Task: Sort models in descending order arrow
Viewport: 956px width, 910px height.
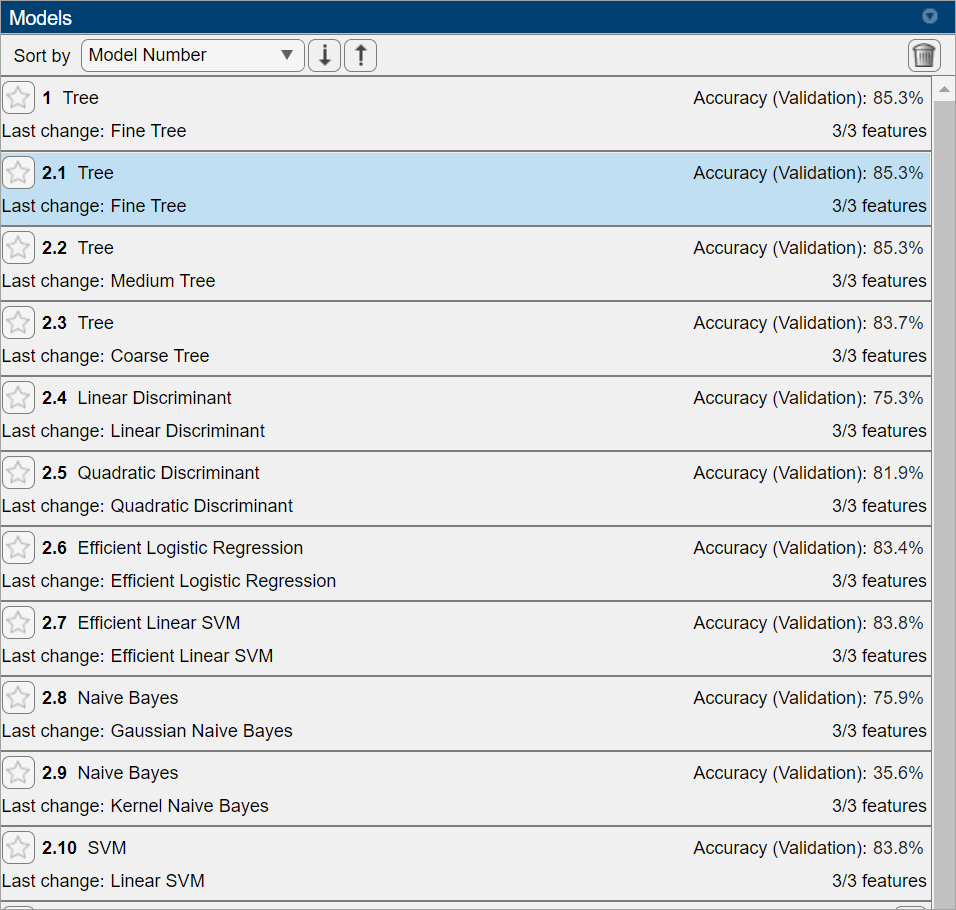Action: [x=324, y=55]
